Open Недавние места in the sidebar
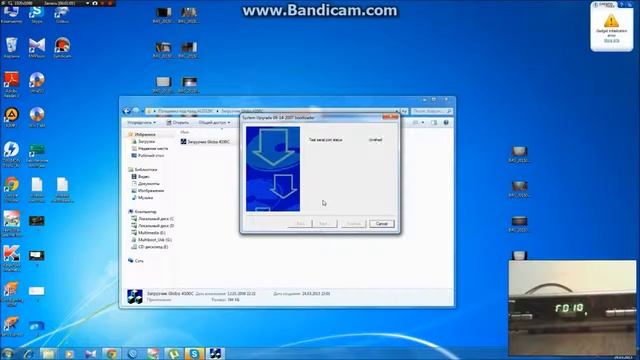Image resolution: width=640 pixels, height=360 pixels. [149, 149]
